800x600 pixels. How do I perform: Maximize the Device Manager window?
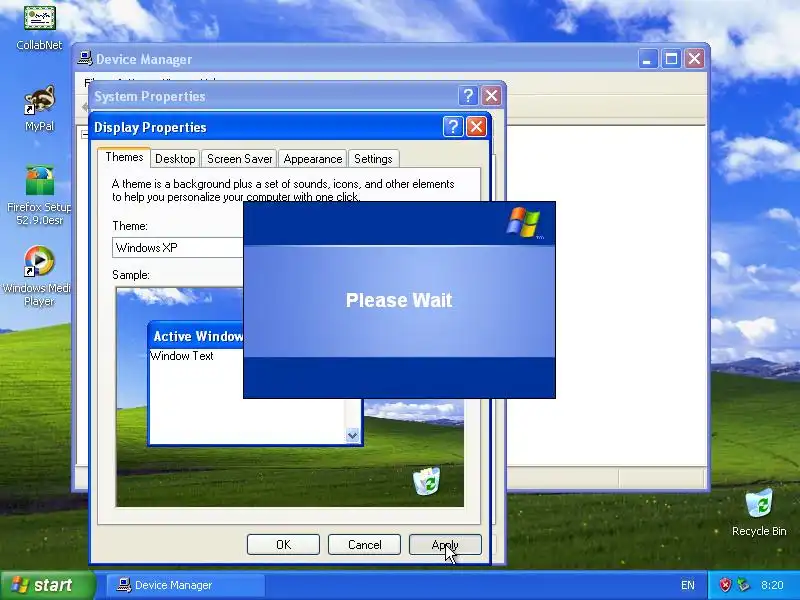tap(671, 59)
